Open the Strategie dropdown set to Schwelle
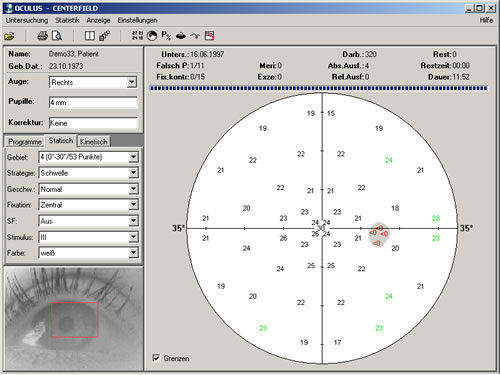This screenshot has width=500, height=375. click(133, 173)
